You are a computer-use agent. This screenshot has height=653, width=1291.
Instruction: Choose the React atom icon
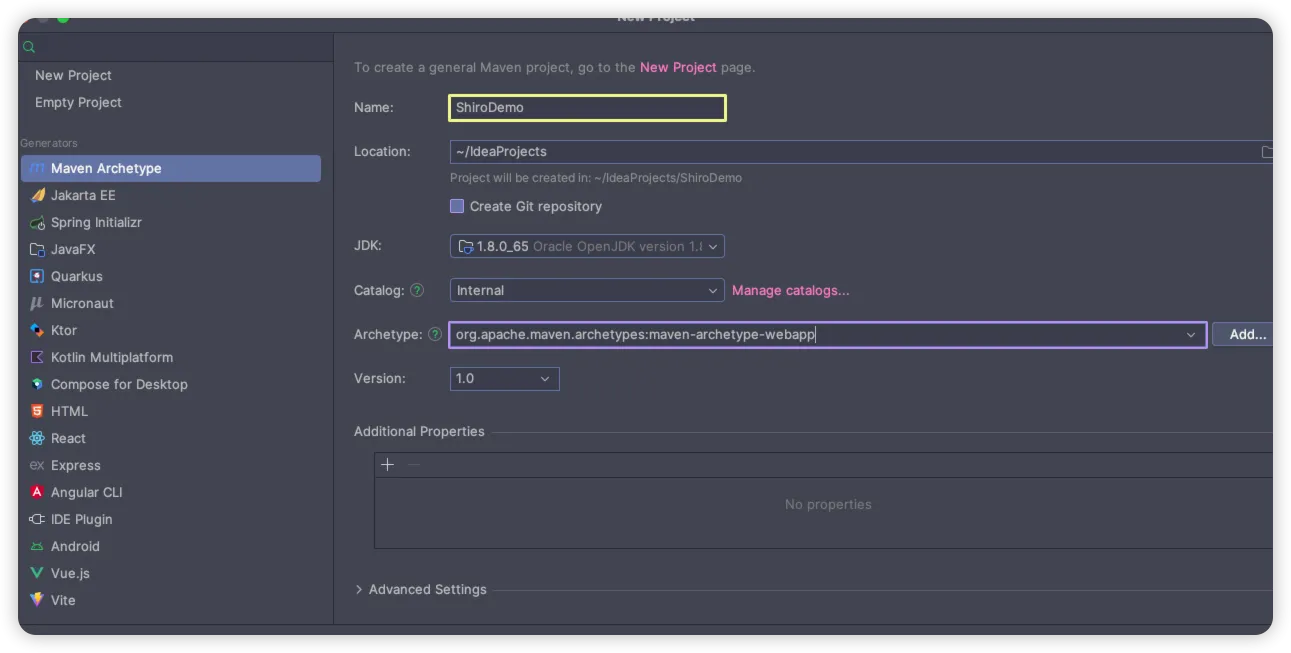[x=37, y=439]
